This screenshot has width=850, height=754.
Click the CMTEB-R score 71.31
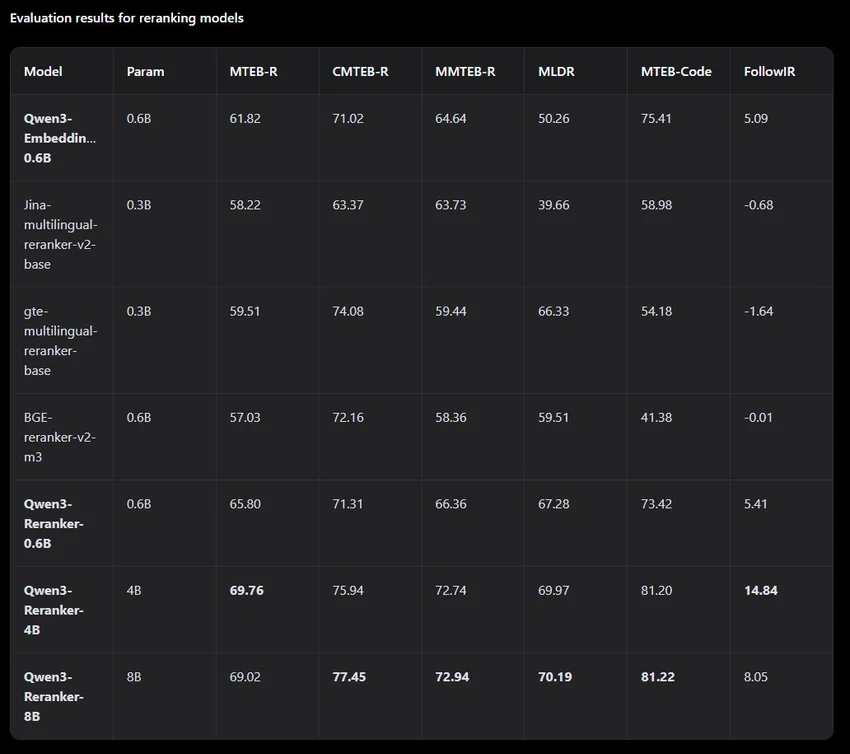coord(348,504)
